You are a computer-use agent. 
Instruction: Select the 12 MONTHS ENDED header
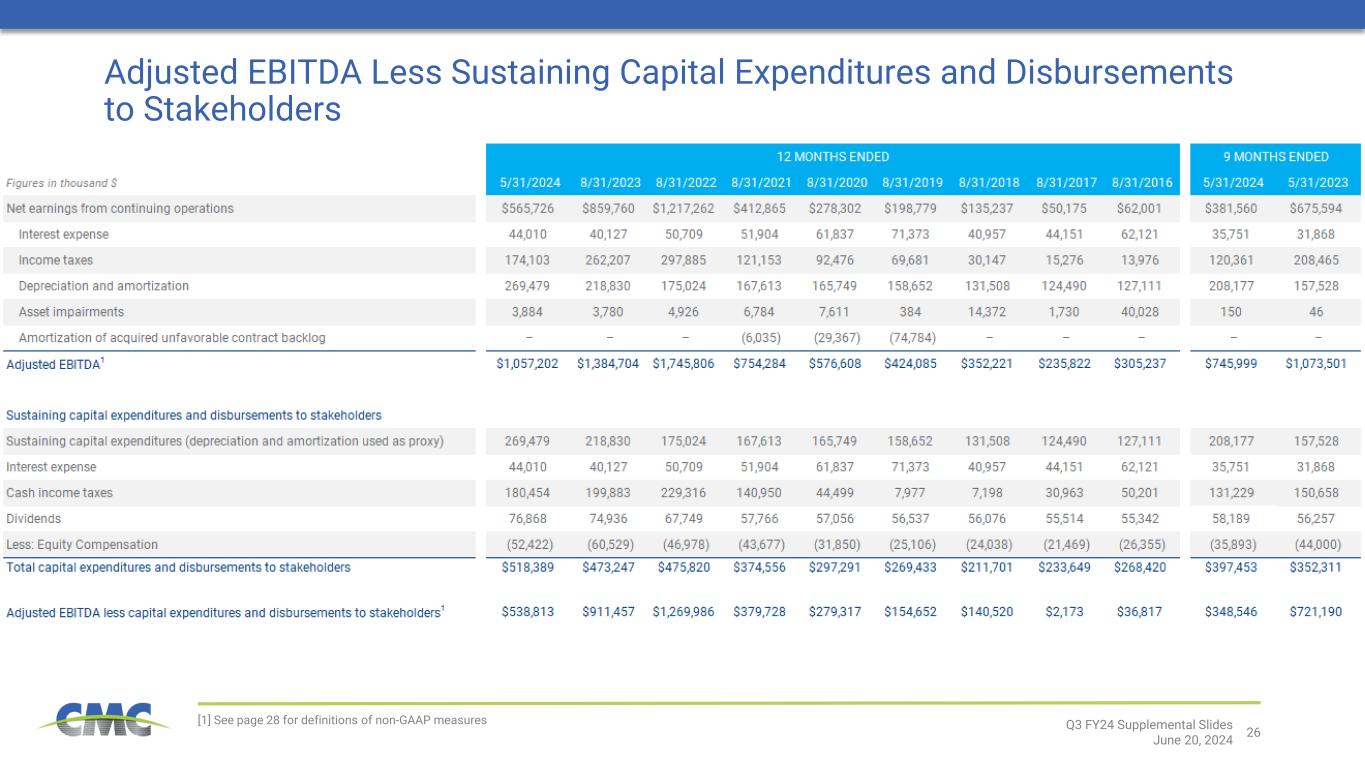(x=833, y=157)
